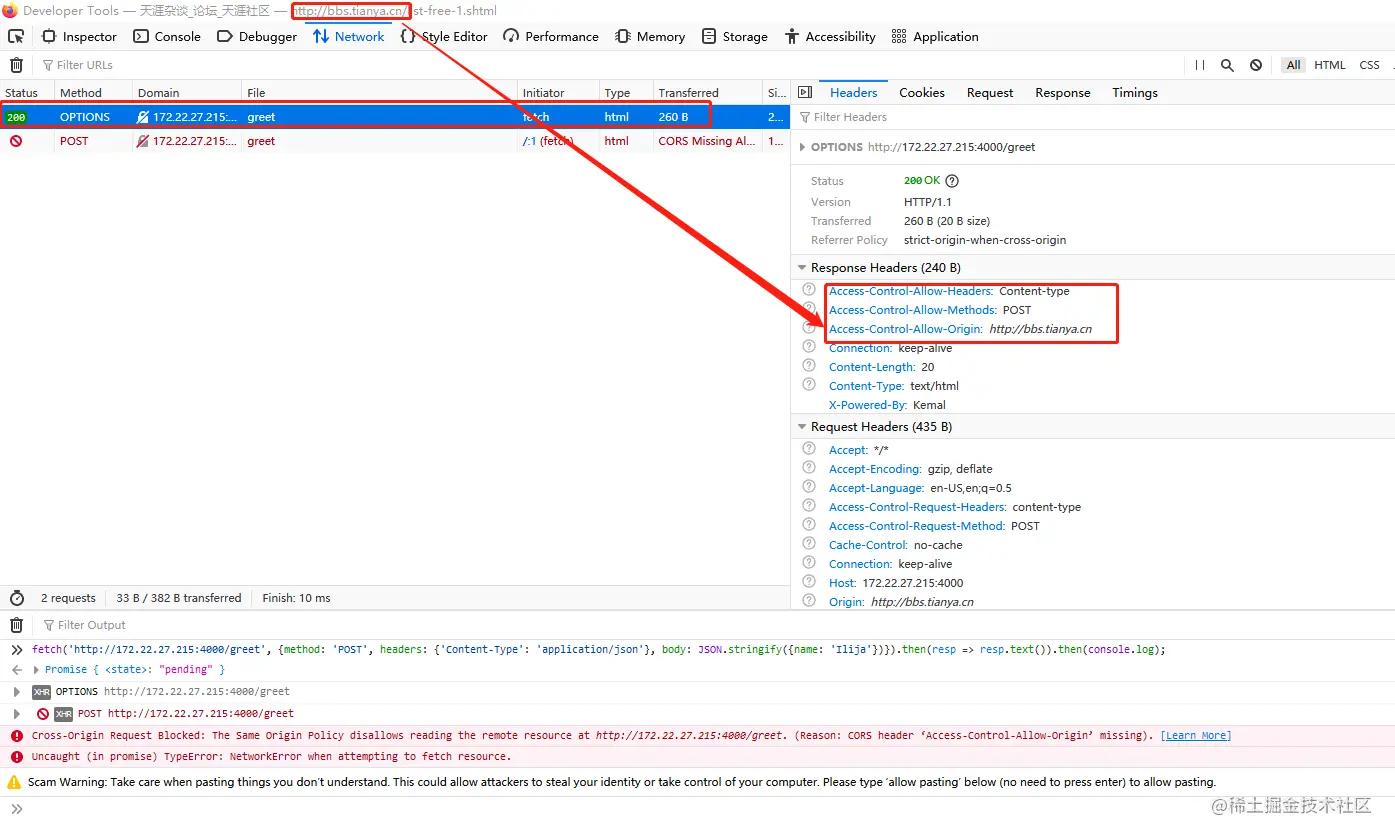Open request blocking icon

click(1256, 65)
